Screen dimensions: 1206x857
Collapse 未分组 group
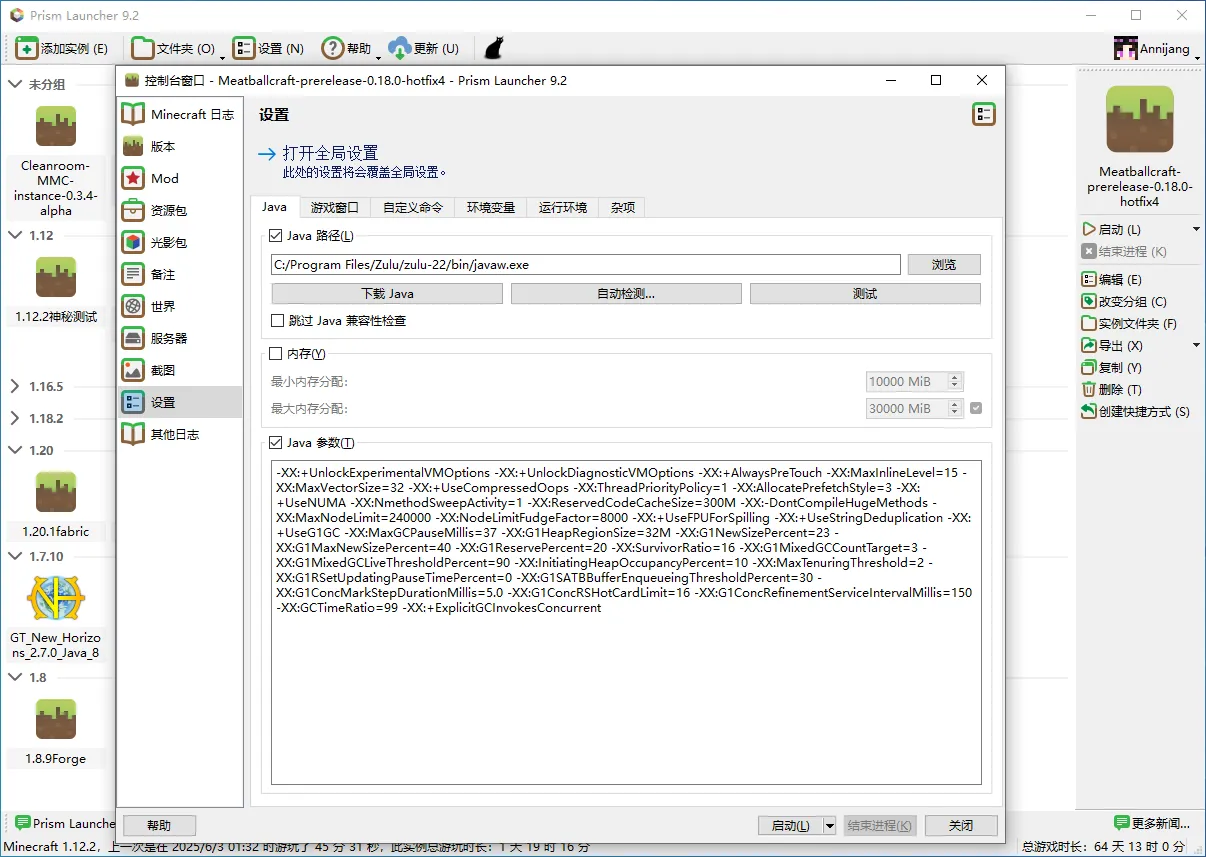tap(15, 85)
